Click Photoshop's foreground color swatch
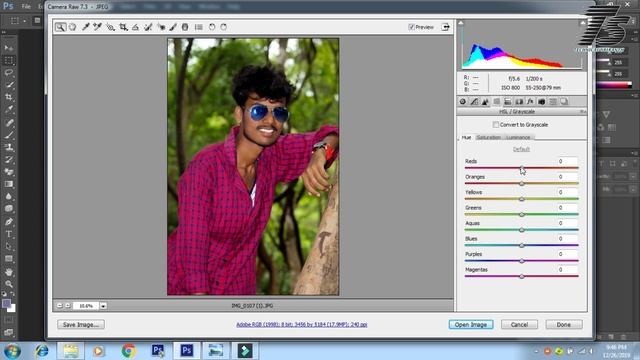The width and height of the screenshot is (640, 360). [6, 304]
